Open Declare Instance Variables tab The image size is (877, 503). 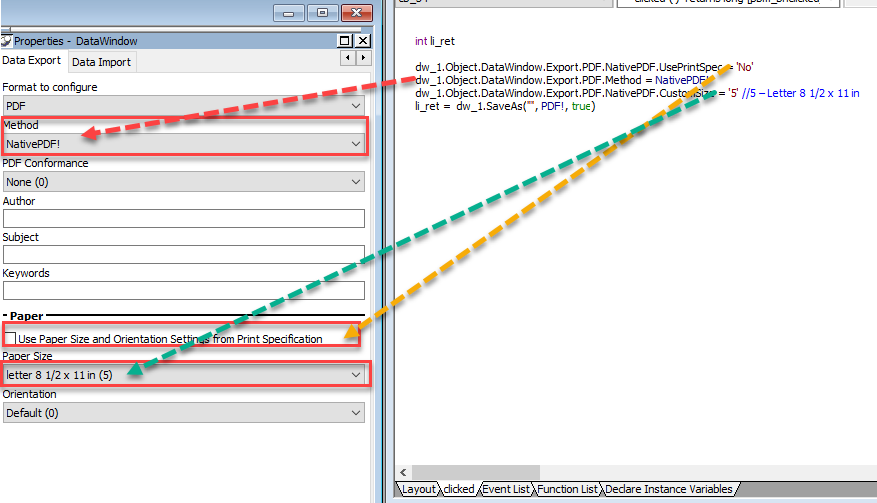[x=669, y=489]
